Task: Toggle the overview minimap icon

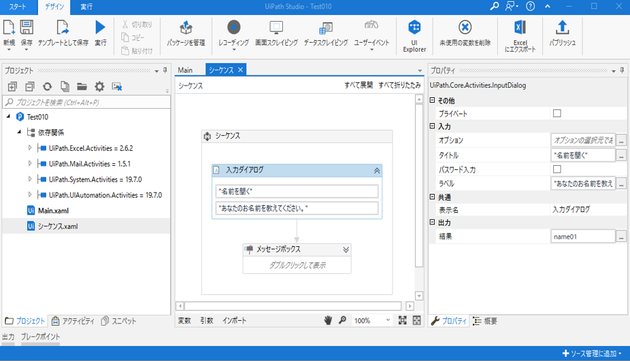Action: click(x=417, y=320)
